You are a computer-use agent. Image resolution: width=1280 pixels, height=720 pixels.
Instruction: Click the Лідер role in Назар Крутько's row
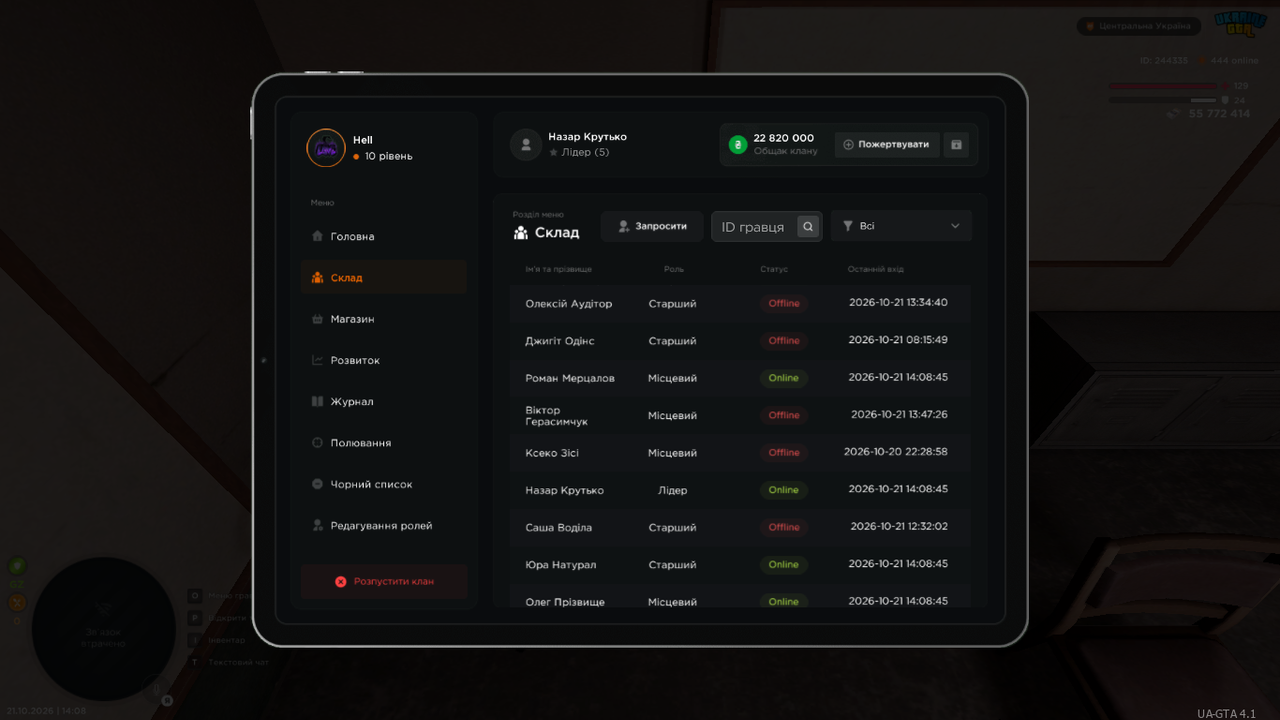672,490
